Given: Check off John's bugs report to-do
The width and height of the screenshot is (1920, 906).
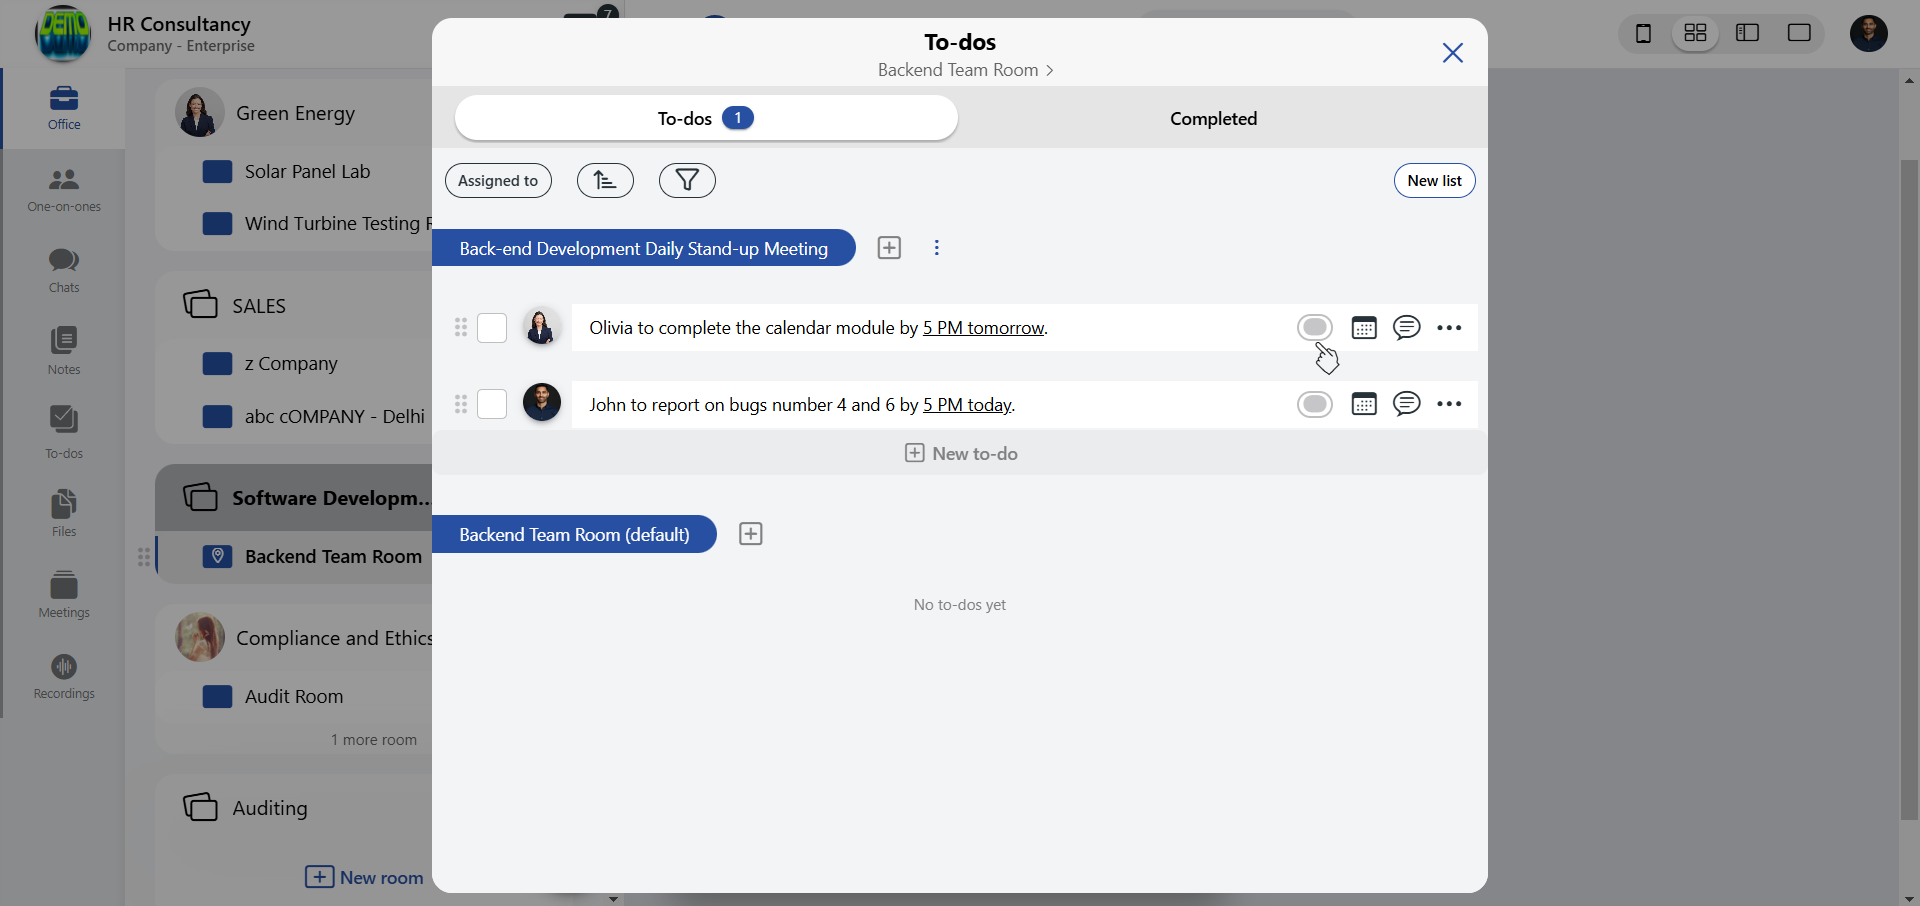Looking at the screenshot, I should pyautogui.click(x=492, y=404).
